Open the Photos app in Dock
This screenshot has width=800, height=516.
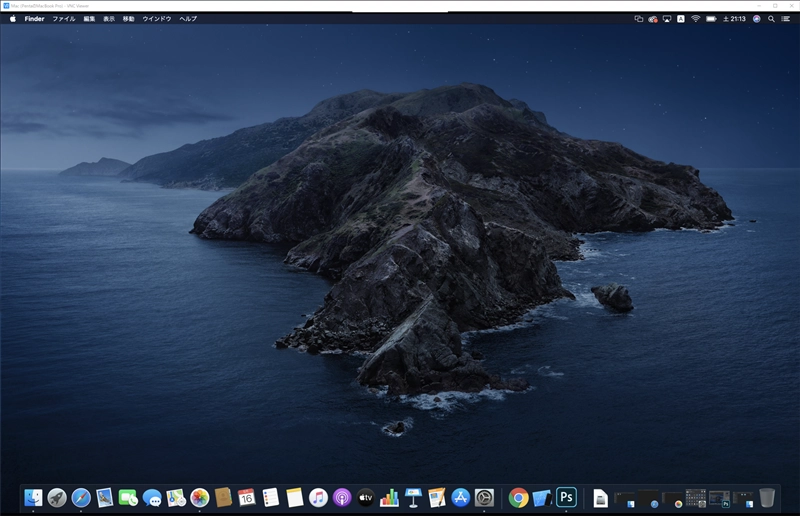tap(199, 497)
